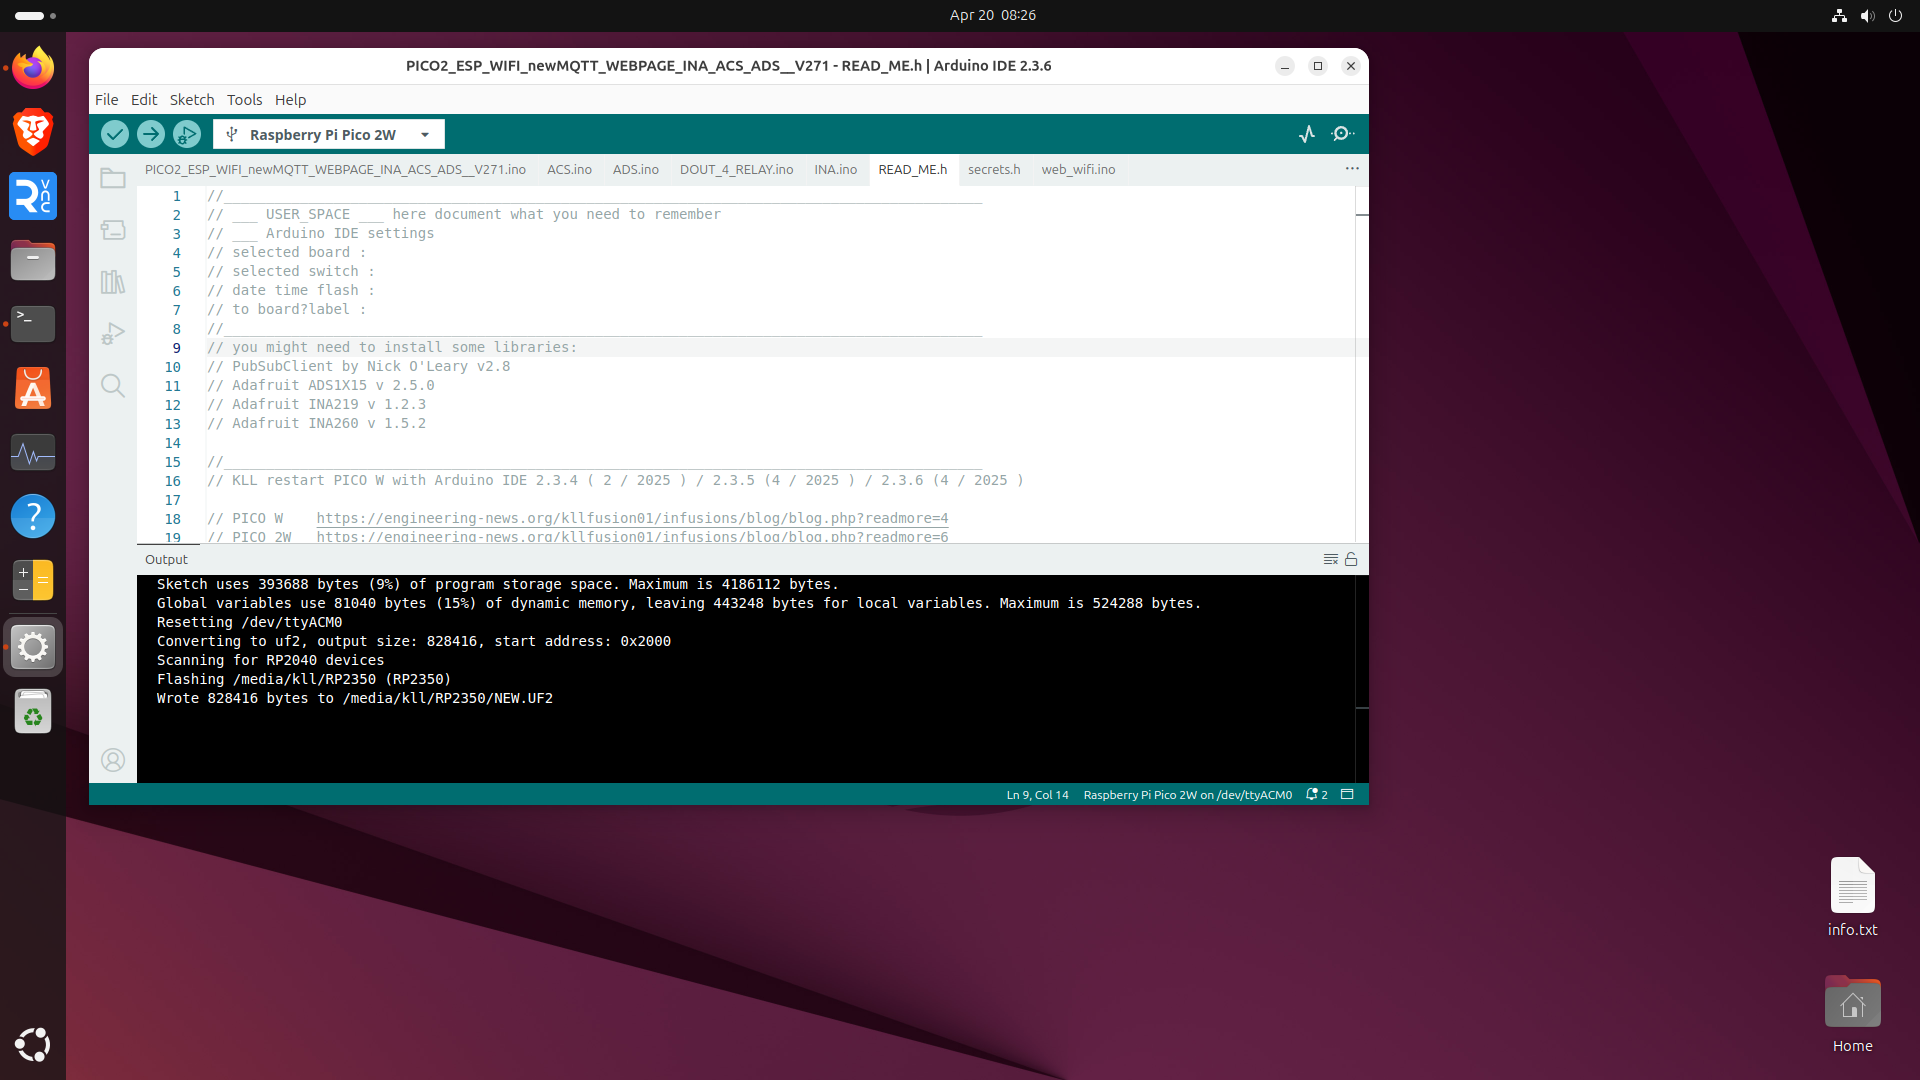Image resolution: width=1920 pixels, height=1080 pixels.
Task: Open Ubuntu App Center from the dock
Action: click(x=33, y=388)
